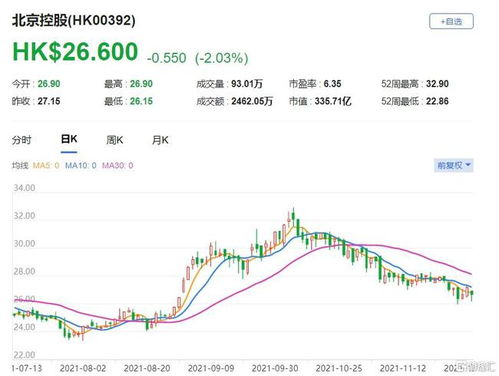Select the 日K tab
The height and width of the screenshot is (376, 499).
click(x=69, y=139)
